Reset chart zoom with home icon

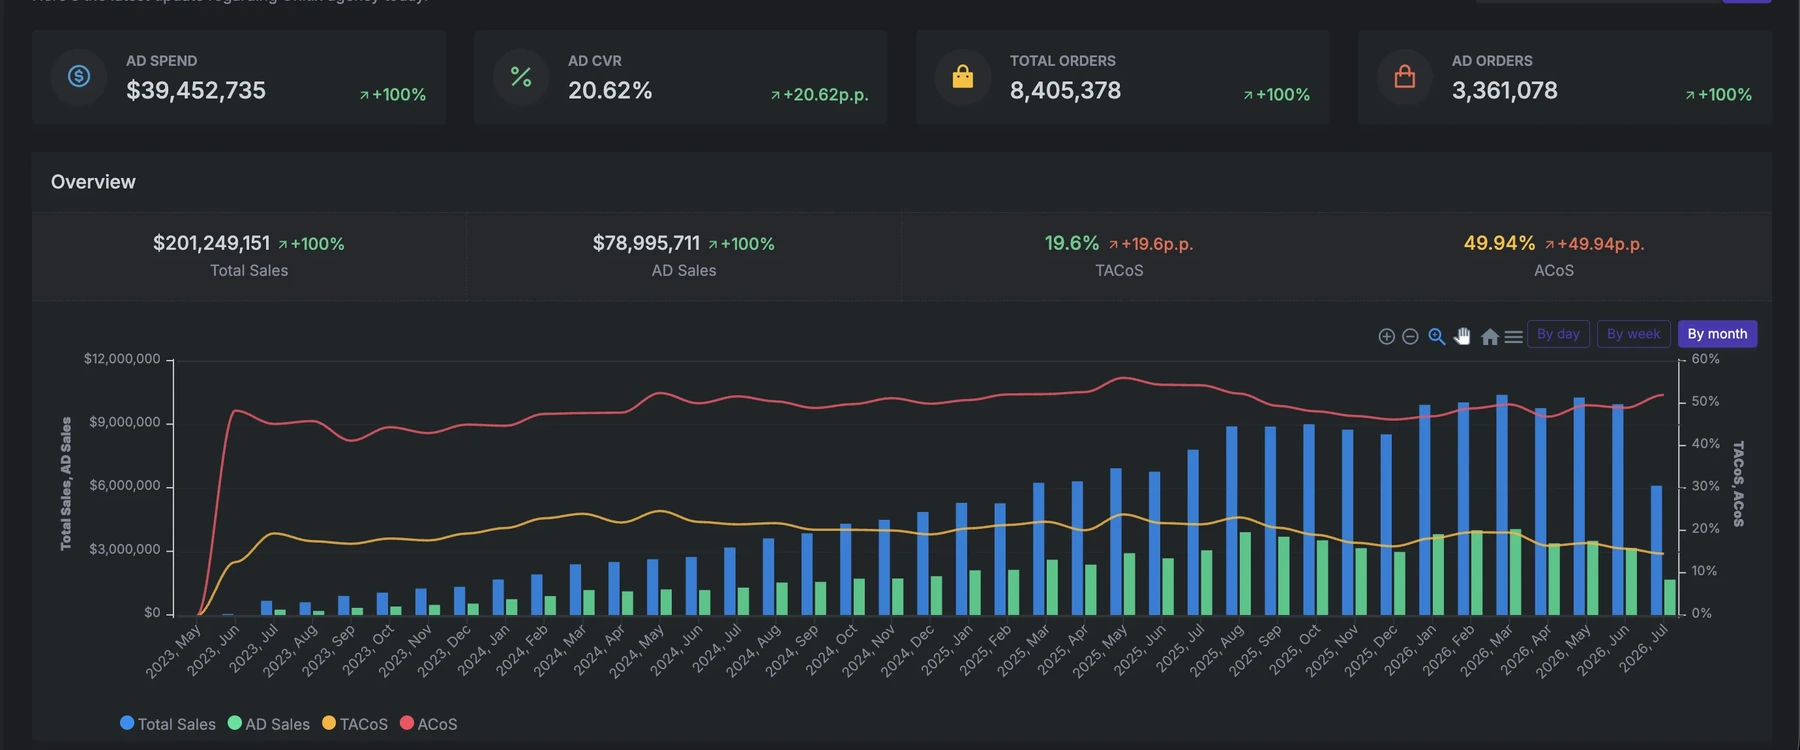(1490, 337)
